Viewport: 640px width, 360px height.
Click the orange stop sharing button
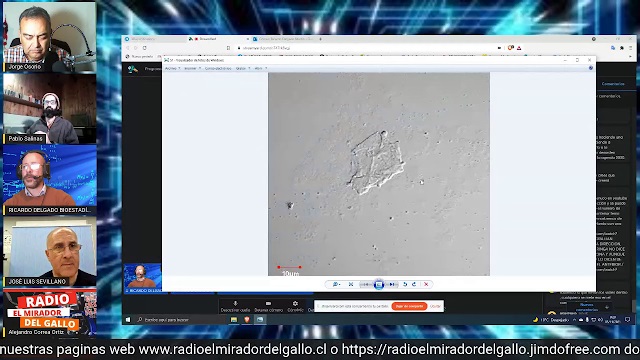[x=409, y=306]
